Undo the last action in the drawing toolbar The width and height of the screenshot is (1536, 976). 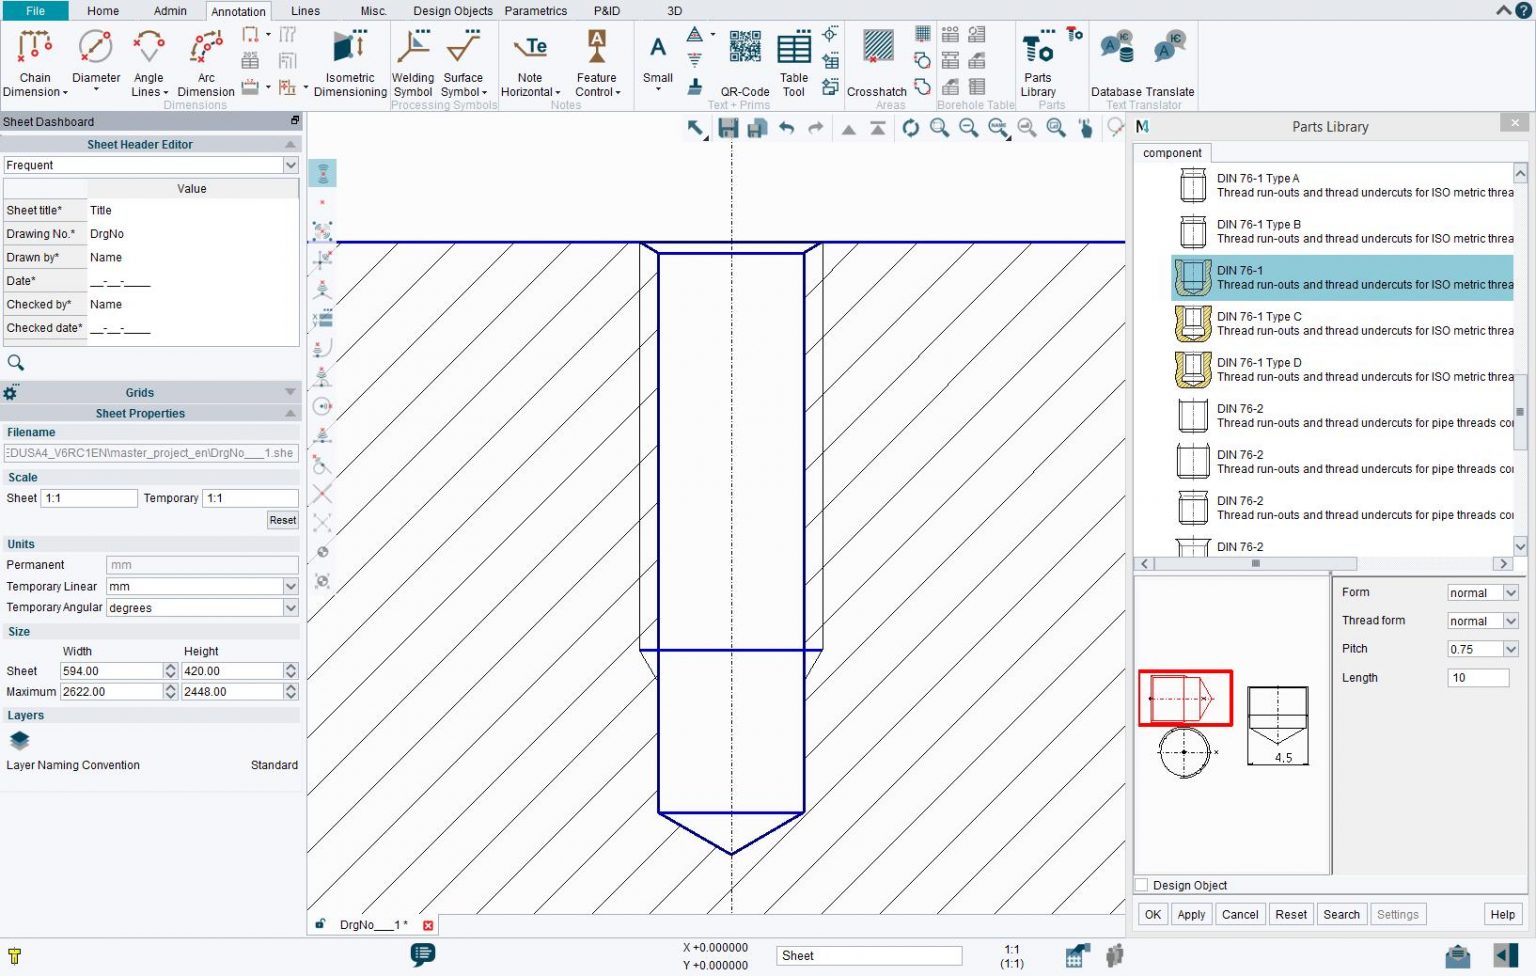click(x=787, y=128)
